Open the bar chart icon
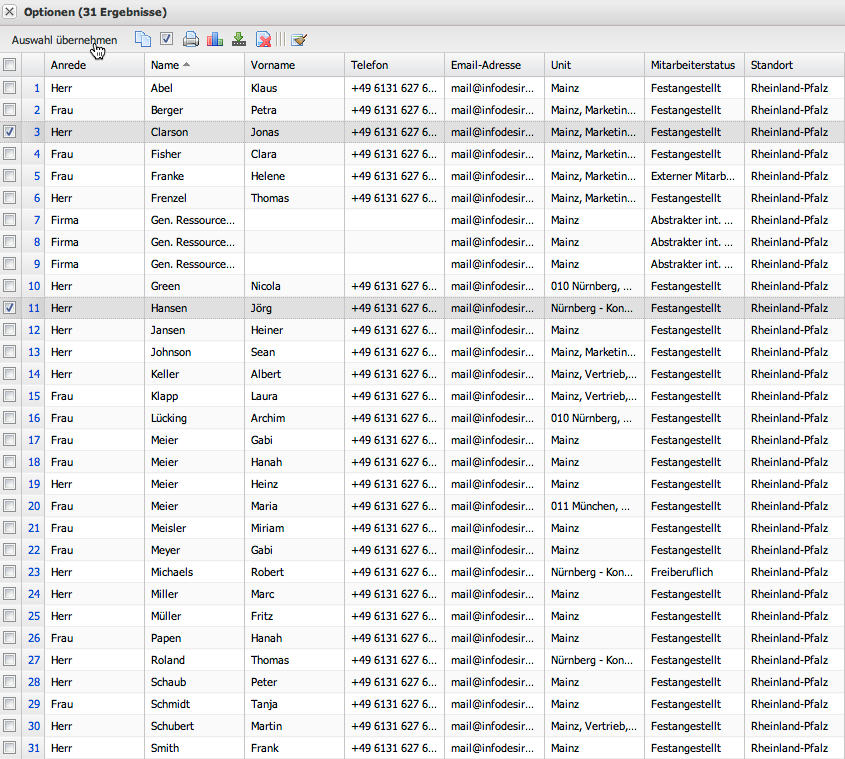845x759 pixels. tap(215, 40)
